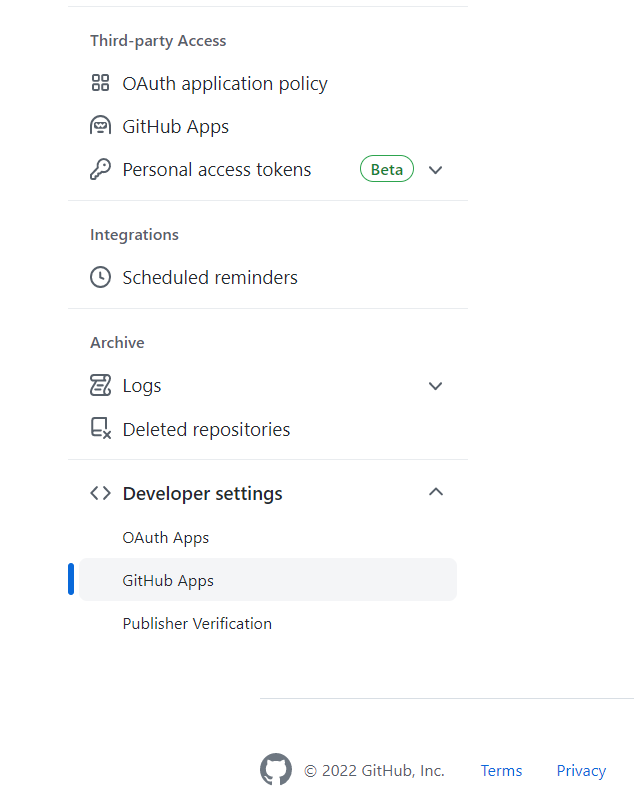Open the Terms link

[501, 770]
